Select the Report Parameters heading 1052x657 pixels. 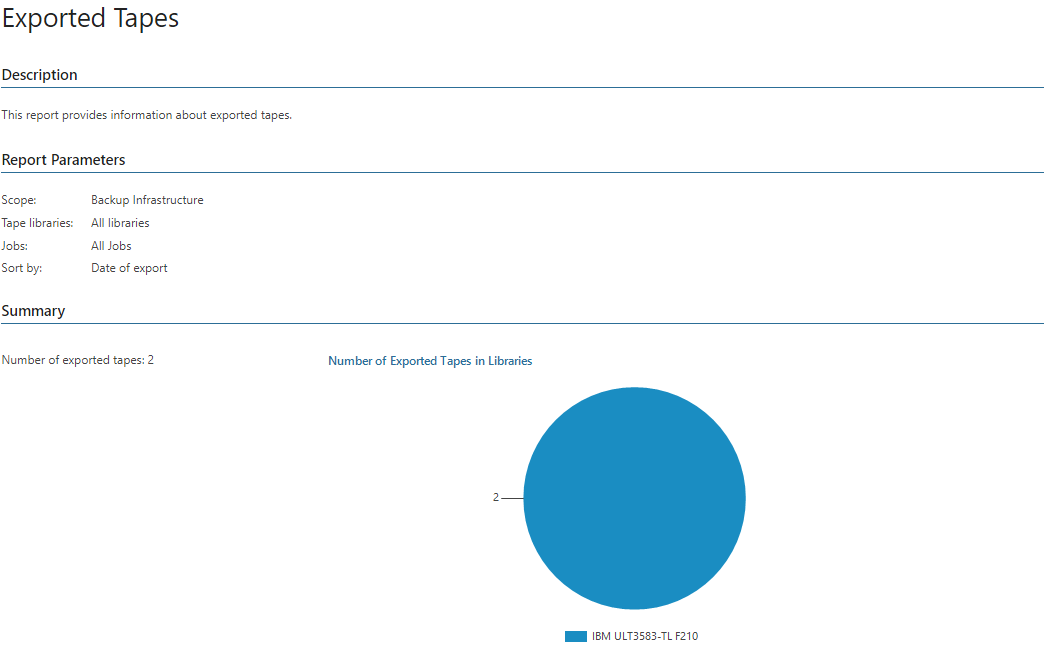pos(63,160)
